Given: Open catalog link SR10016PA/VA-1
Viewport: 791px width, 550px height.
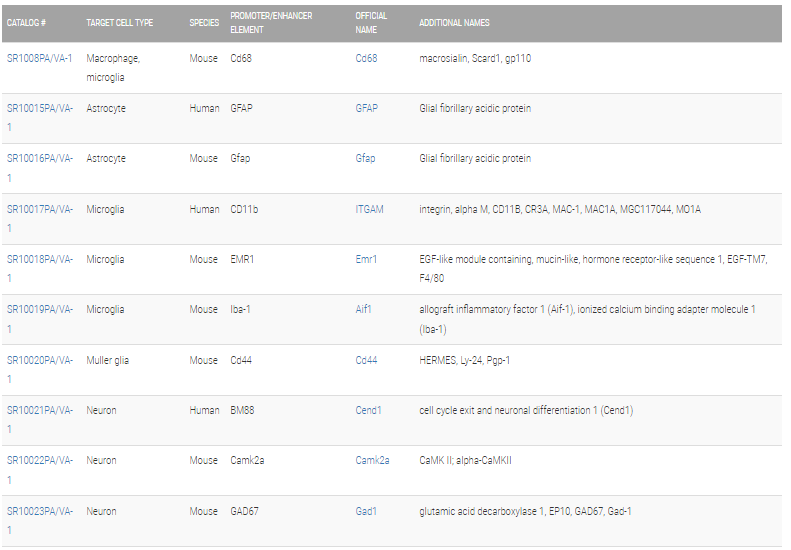Looking at the screenshot, I should [x=39, y=168].
